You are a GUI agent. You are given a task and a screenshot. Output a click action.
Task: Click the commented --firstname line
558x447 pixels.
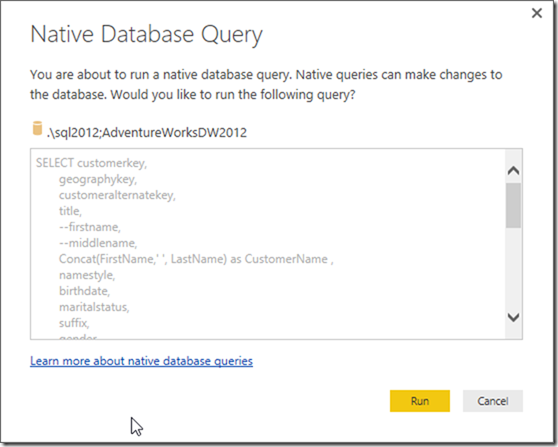90,227
